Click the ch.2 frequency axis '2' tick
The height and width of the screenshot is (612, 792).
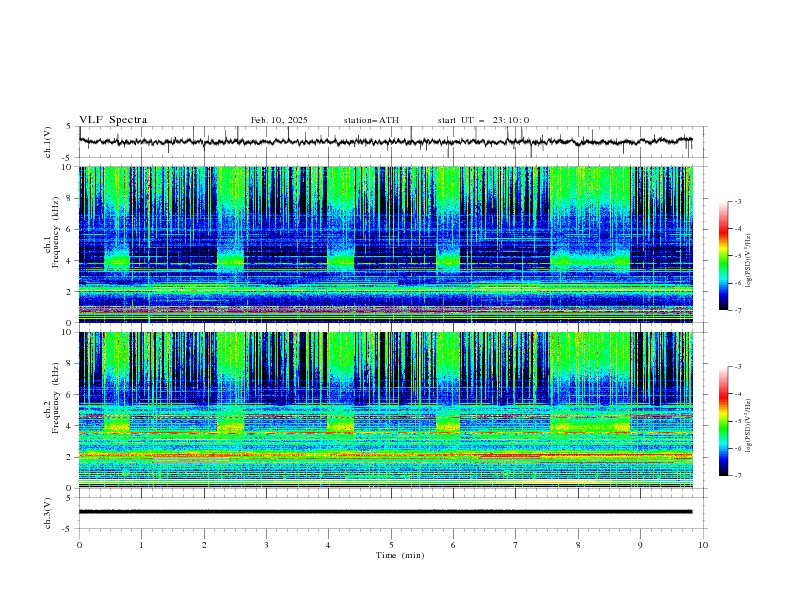pyautogui.click(x=71, y=457)
